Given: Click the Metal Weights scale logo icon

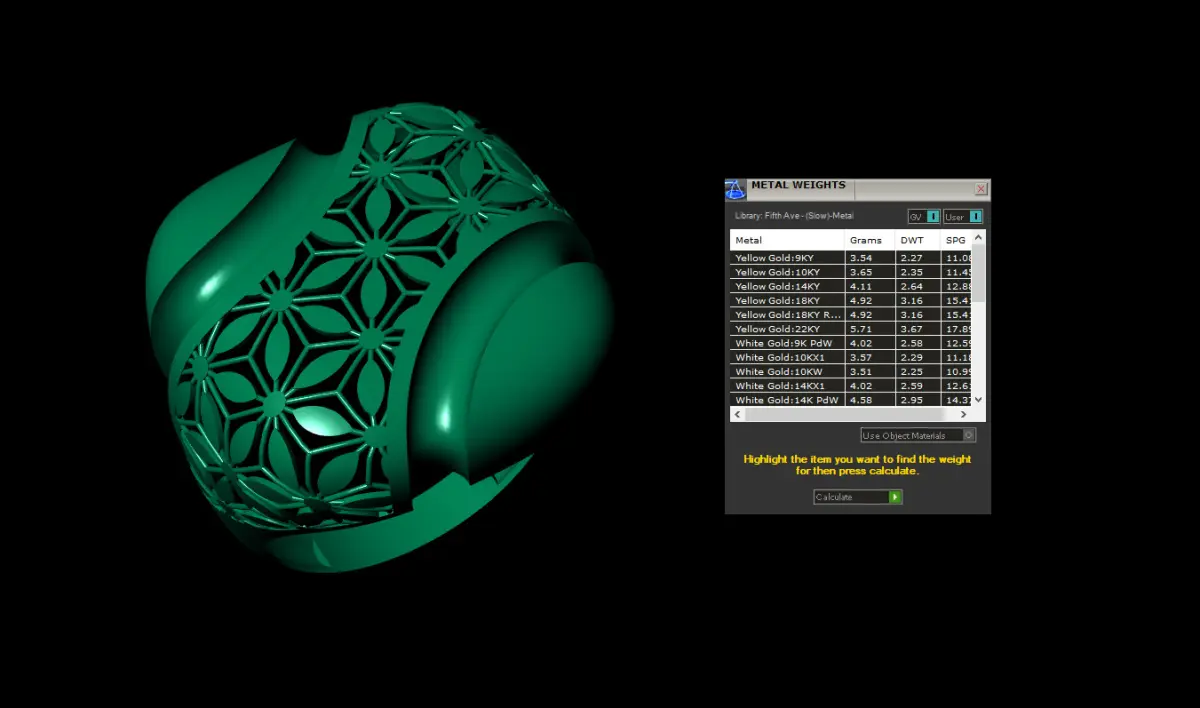Looking at the screenshot, I should 735,189.
